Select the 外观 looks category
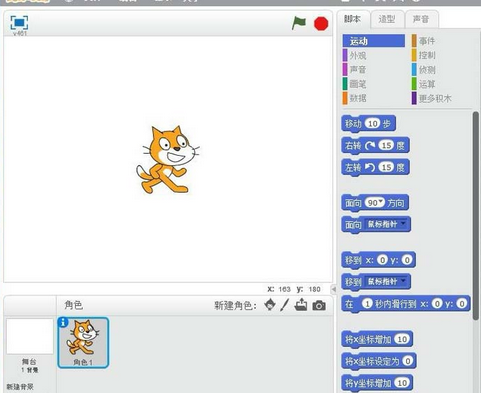 pyautogui.click(x=355, y=55)
